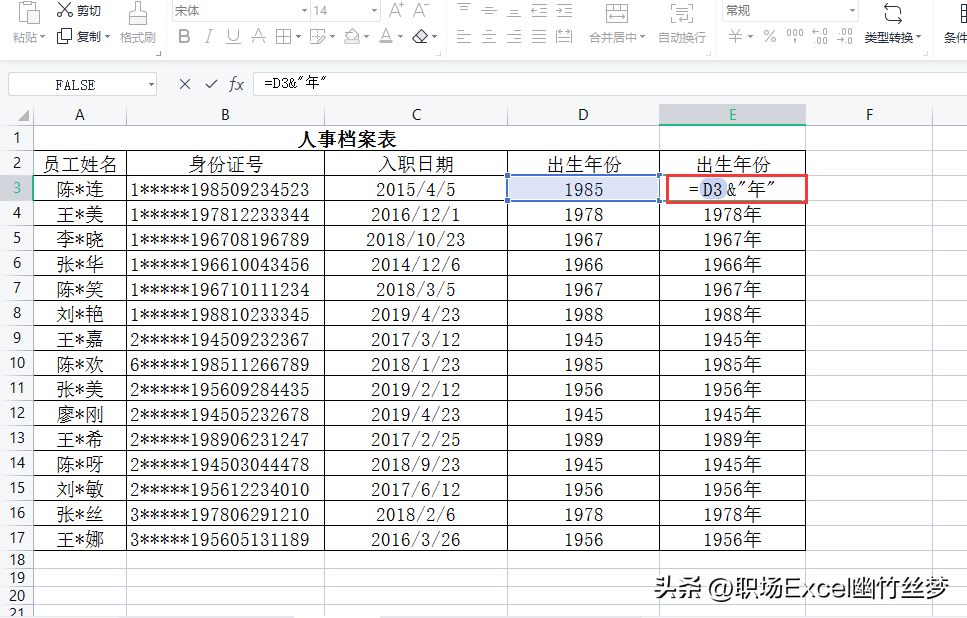Toggle Underline formatting

tap(233, 36)
